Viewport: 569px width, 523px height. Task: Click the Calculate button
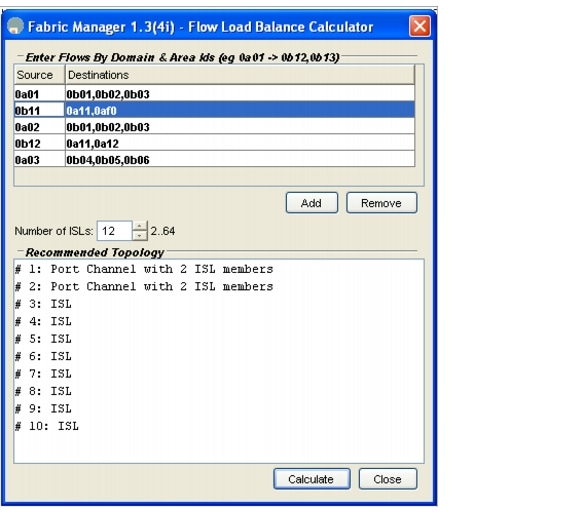[312, 479]
